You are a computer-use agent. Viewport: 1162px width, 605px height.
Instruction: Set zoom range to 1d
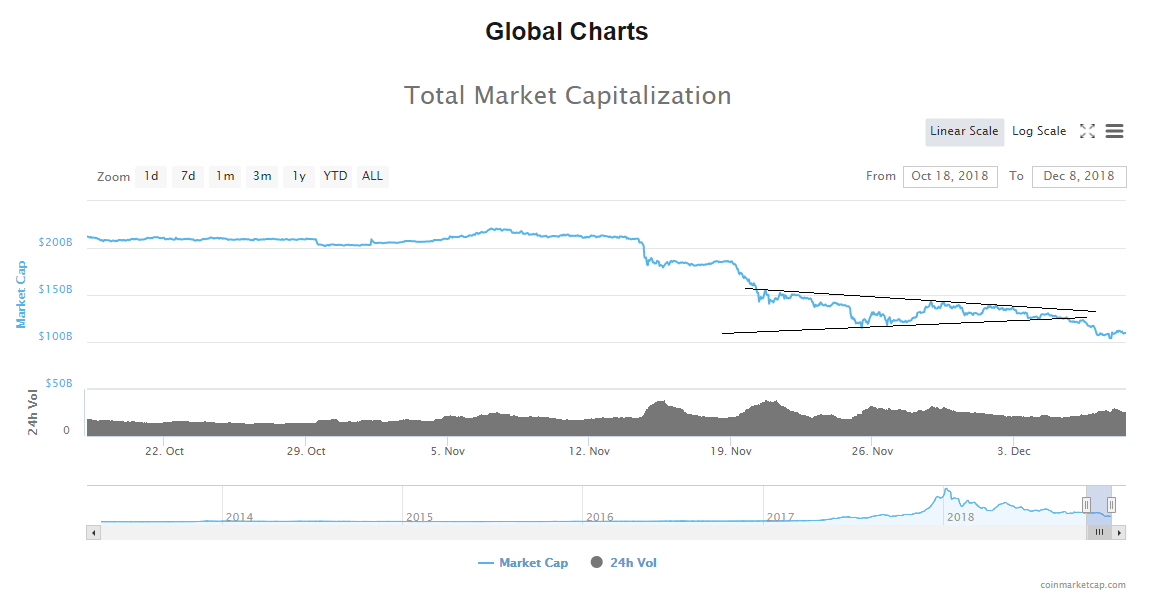(151, 176)
